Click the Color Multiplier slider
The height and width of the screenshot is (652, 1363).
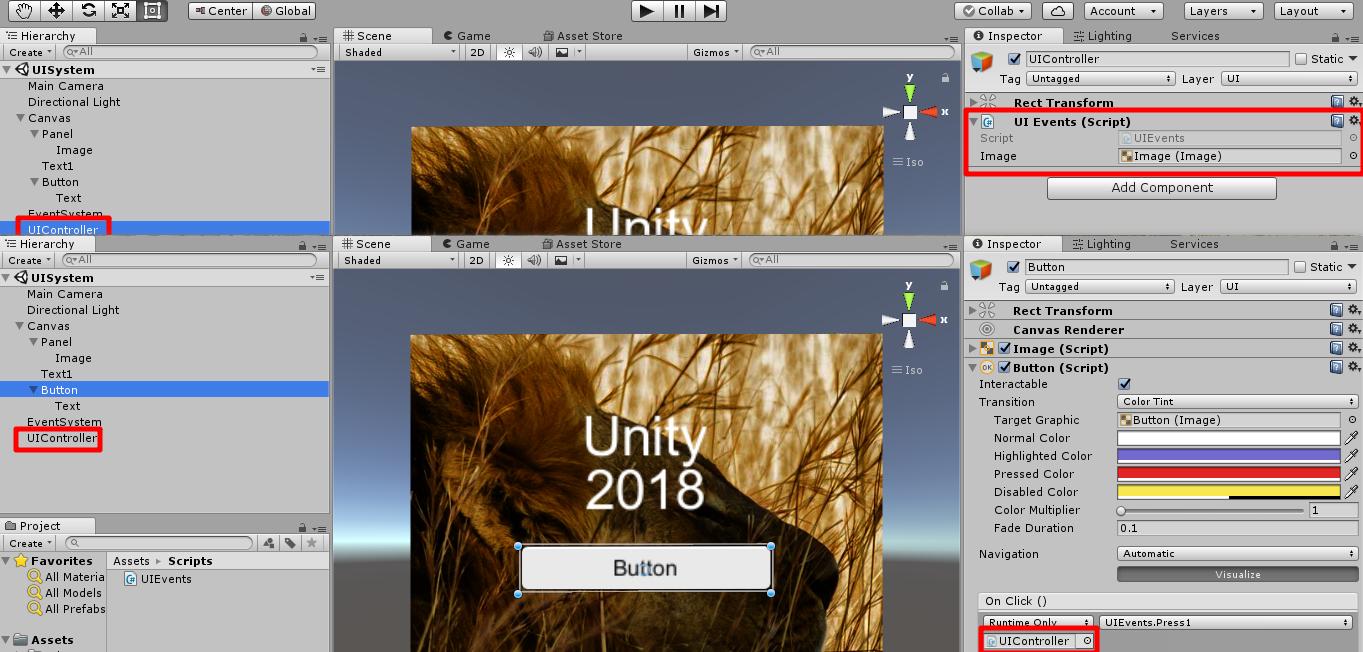tap(1212, 510)
